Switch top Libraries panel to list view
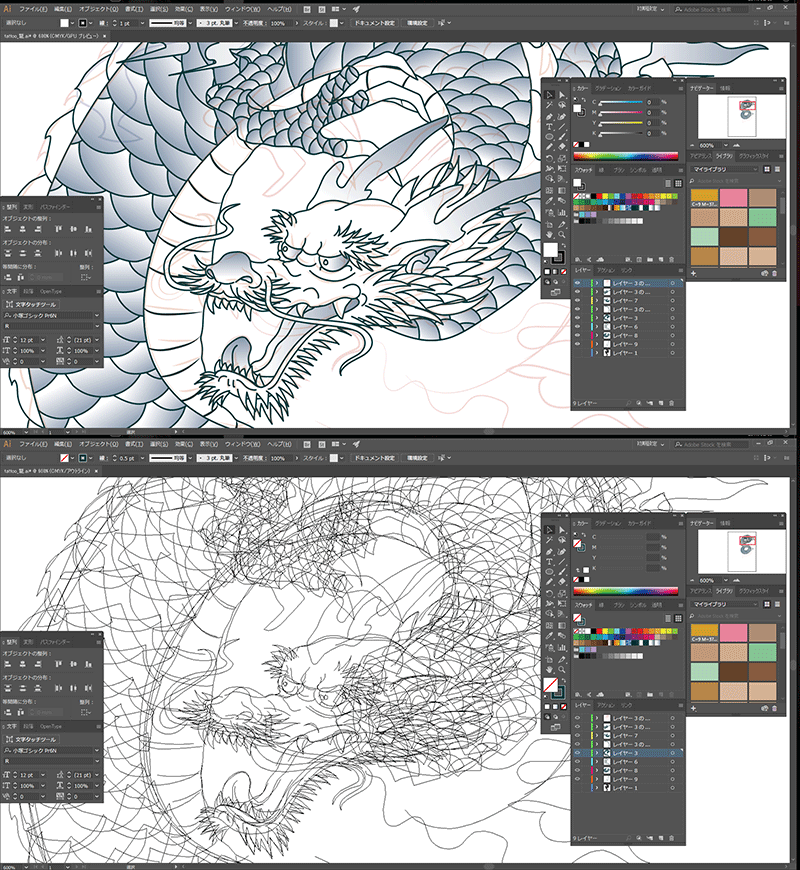800x870 pixels. click(777, 169)
